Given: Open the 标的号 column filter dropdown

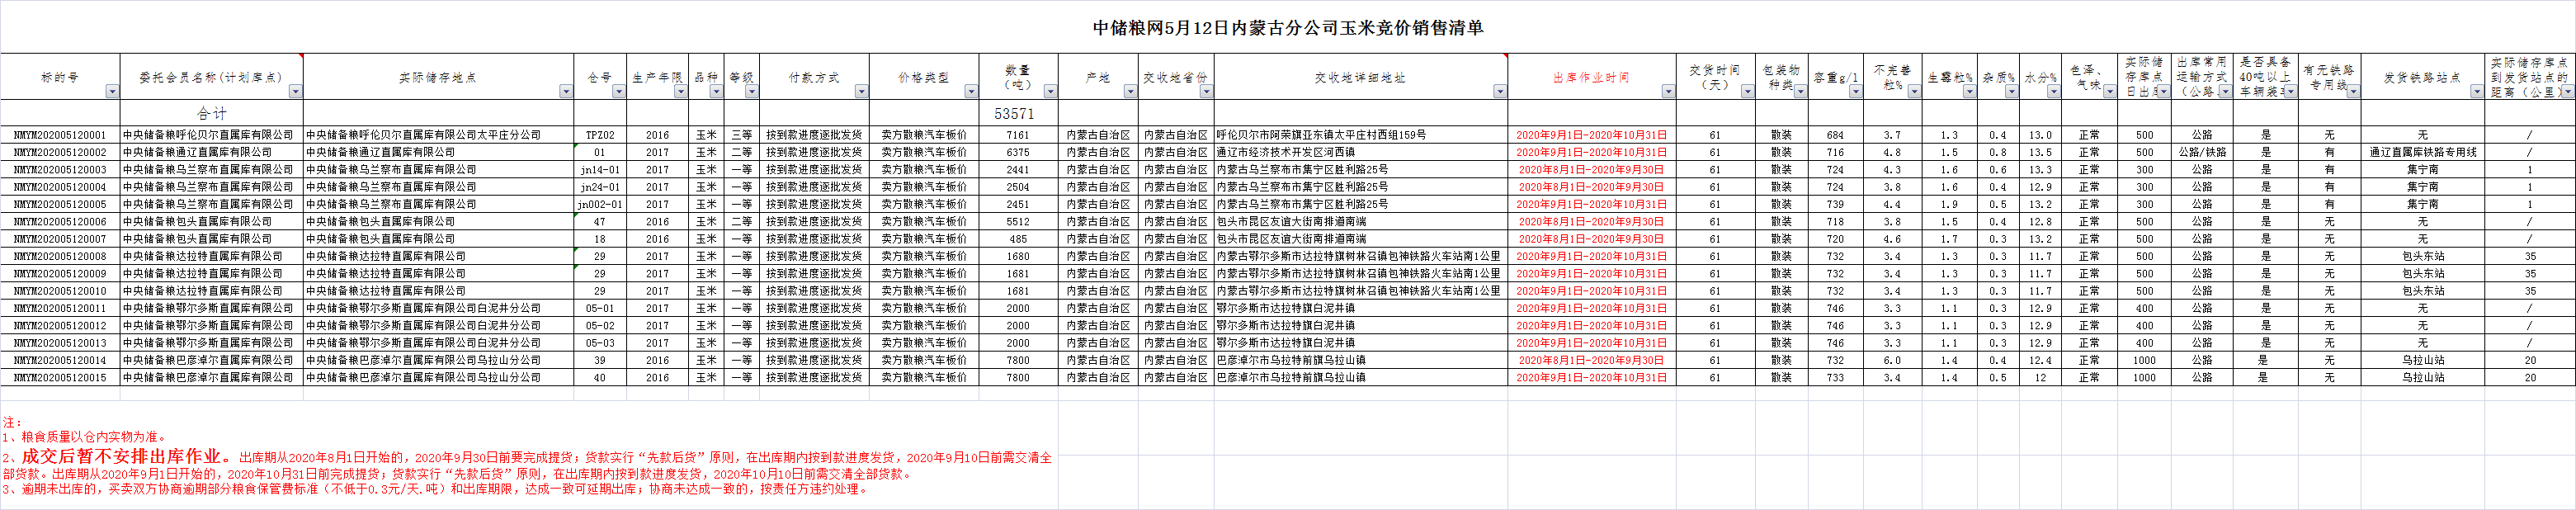Looking at the screenshot, I should (x=112, y=92).
